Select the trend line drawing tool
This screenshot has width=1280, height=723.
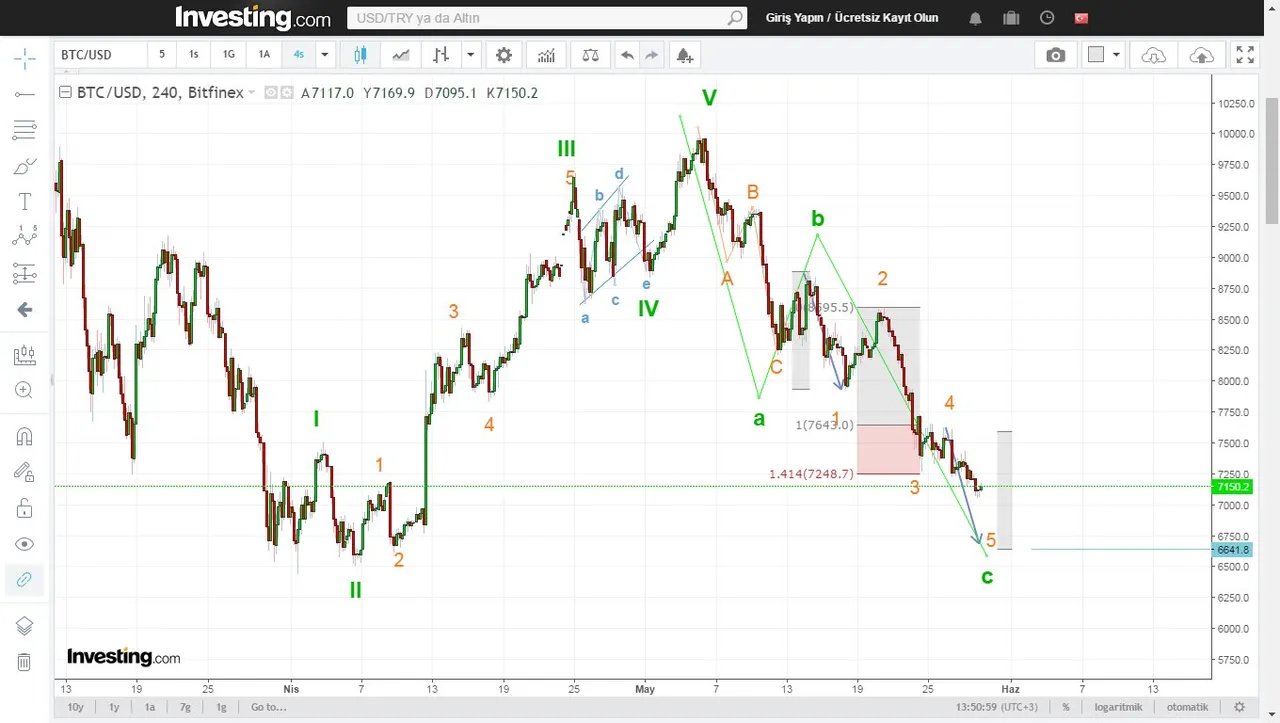24,94
